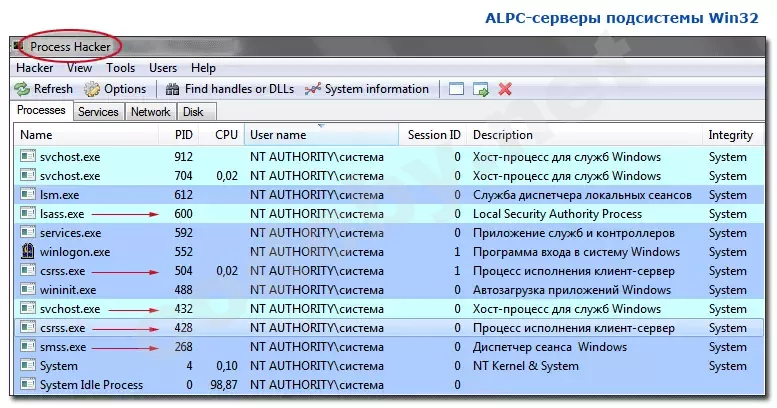Screen dimensions: 777x408
Task: Switch to the Network tab
Action: (150, 112)
